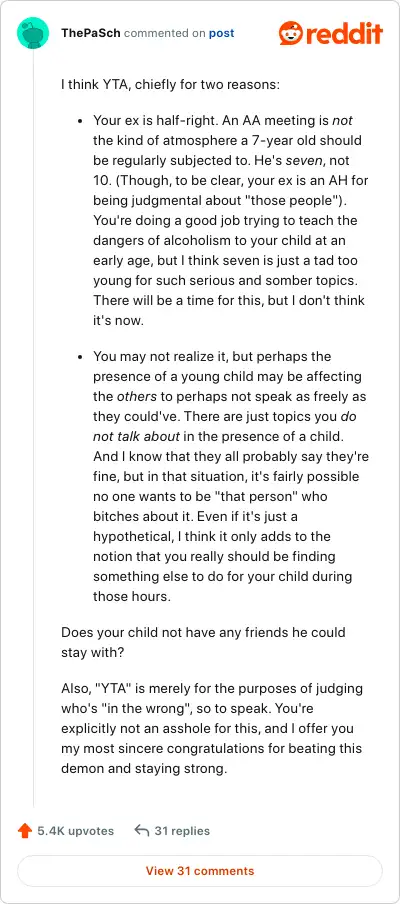This screenshot has width=400, height=904.
Task: Follow the blue "post" link
Action: click(x=221, y=33)
